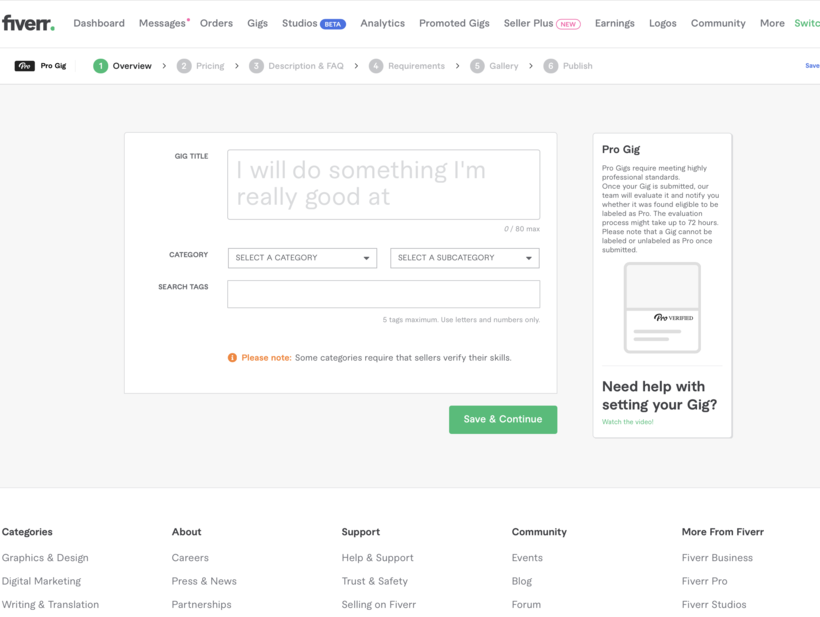Click the '0 / 80 max' character counter
This screenshot has height=617, width=820.
pos(522,229)
